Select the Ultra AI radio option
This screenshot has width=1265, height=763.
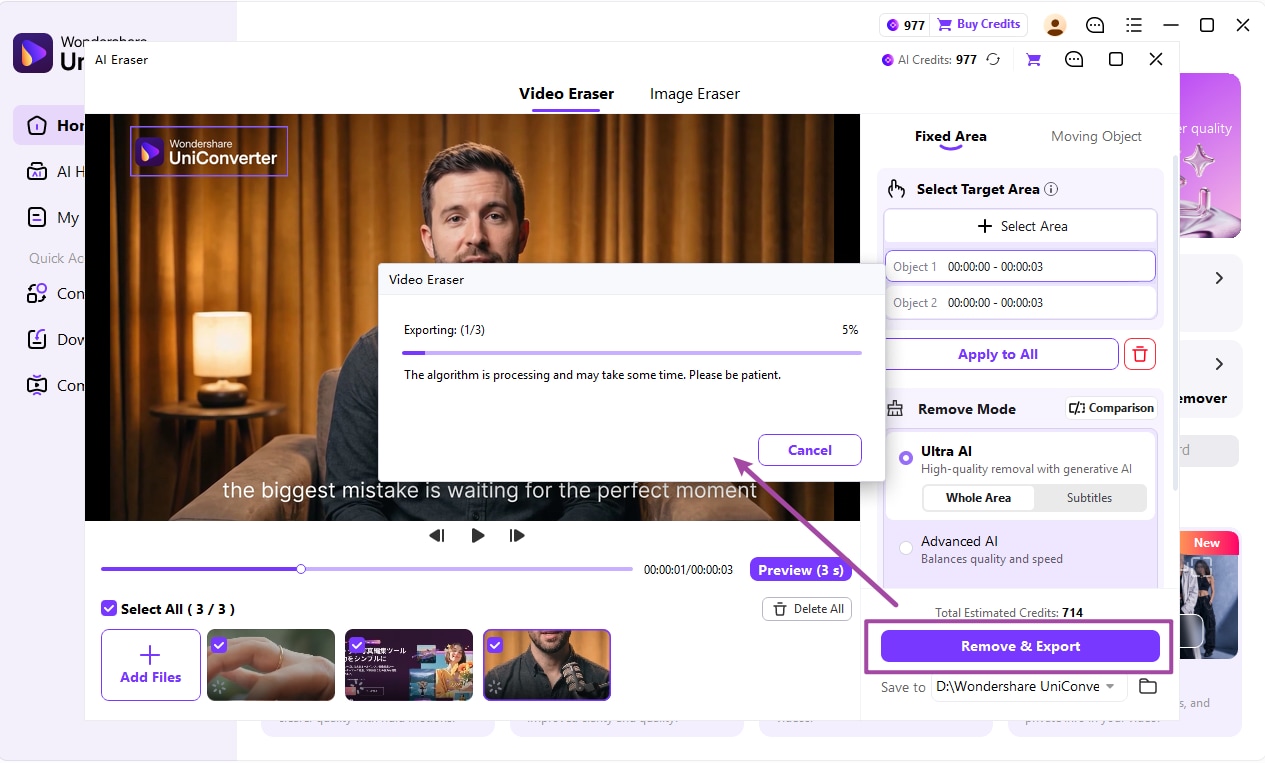coord(906,458)
